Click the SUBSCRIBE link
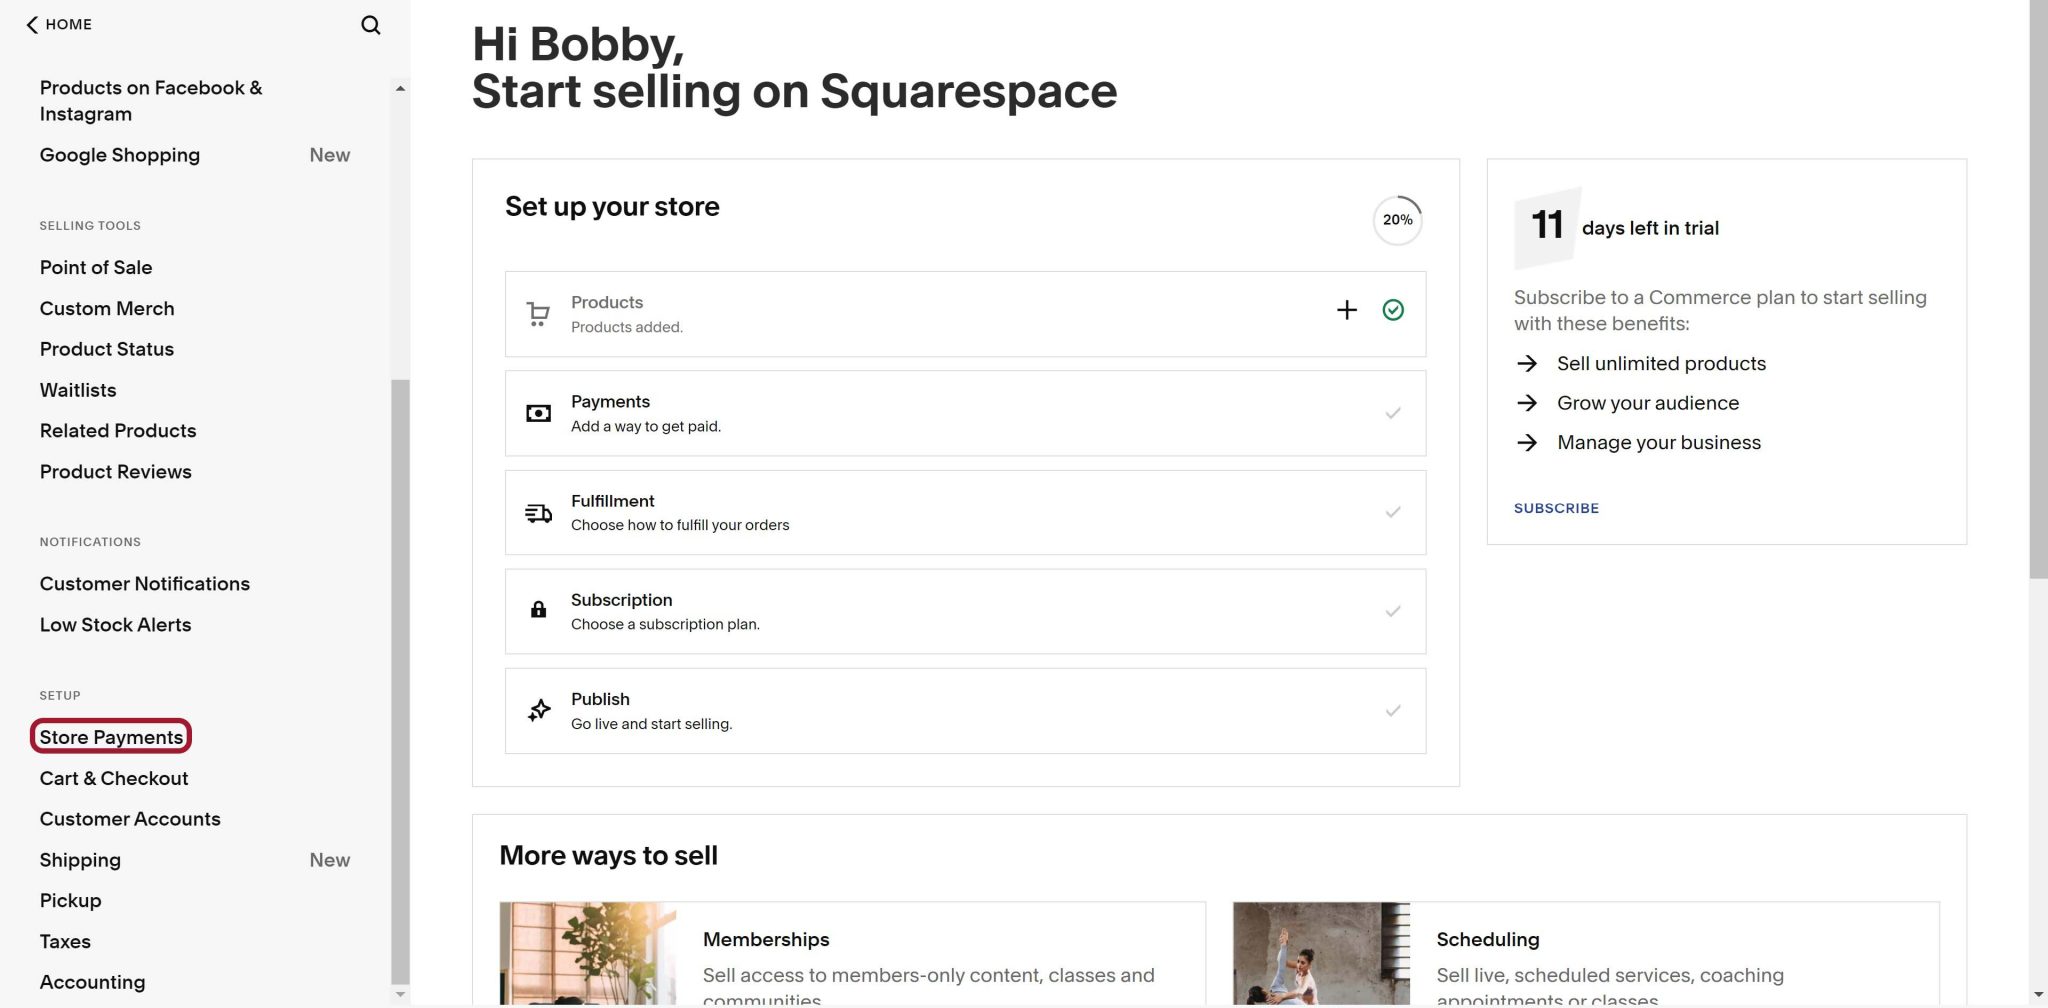 point(1556,508)
